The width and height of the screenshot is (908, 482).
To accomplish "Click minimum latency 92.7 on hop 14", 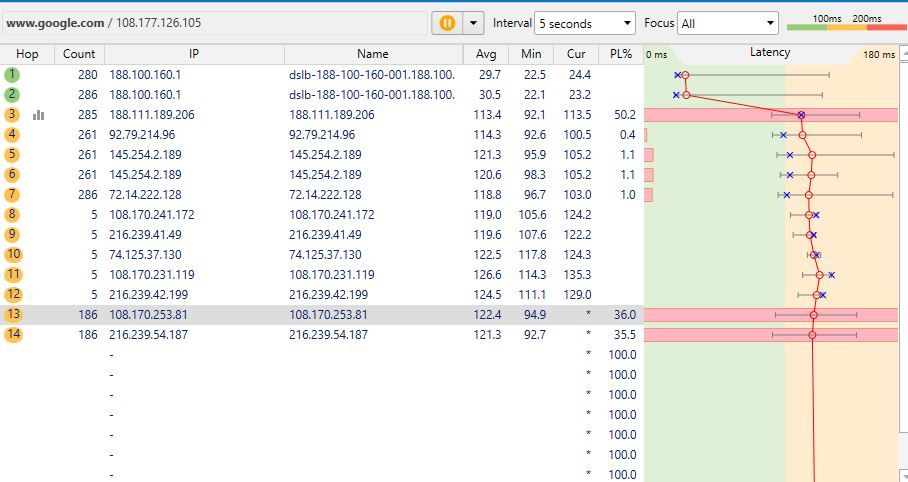I will [x=533, y=334].
